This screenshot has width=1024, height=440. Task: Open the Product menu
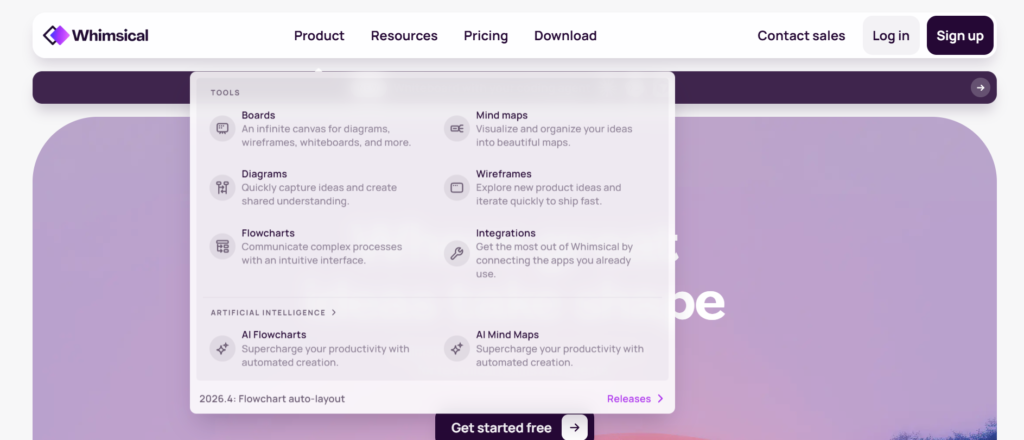point(319,36)
